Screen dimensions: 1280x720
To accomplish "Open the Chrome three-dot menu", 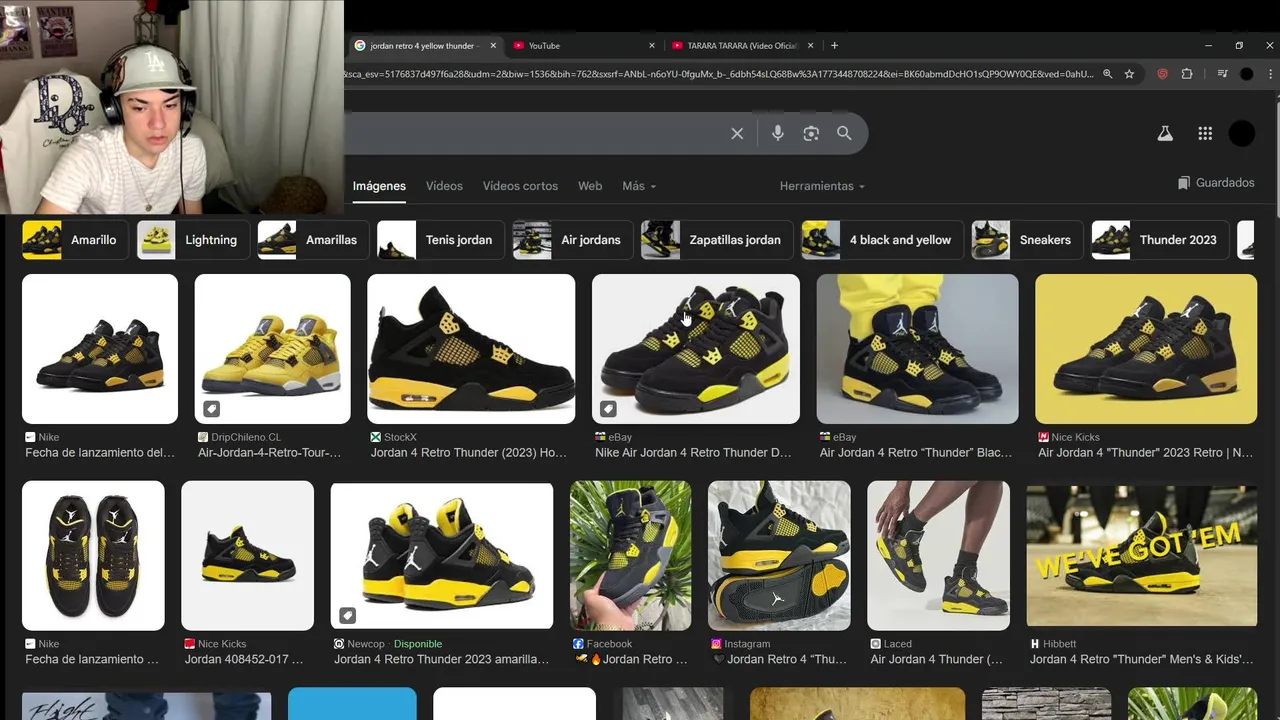I will (1270, 74).
